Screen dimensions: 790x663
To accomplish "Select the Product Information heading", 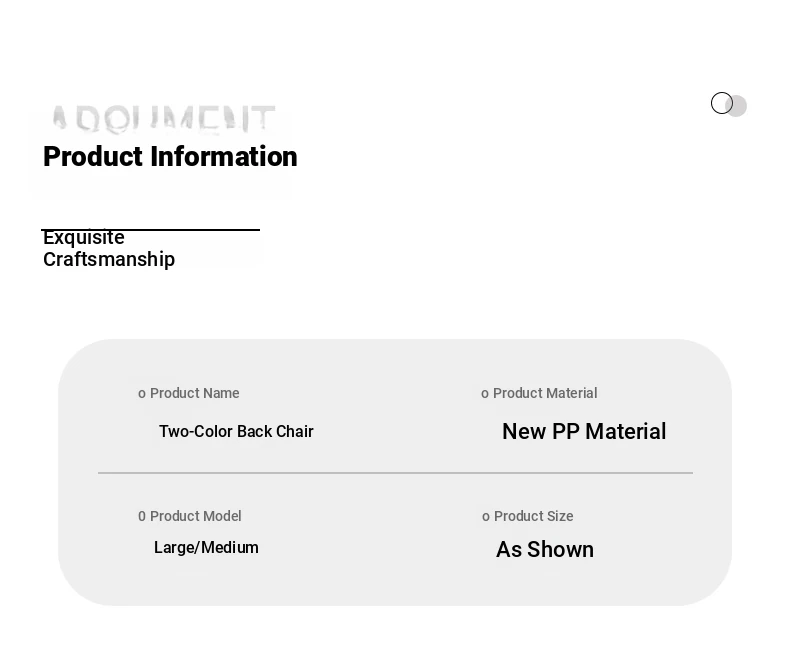I will click(x=170, y=157).
